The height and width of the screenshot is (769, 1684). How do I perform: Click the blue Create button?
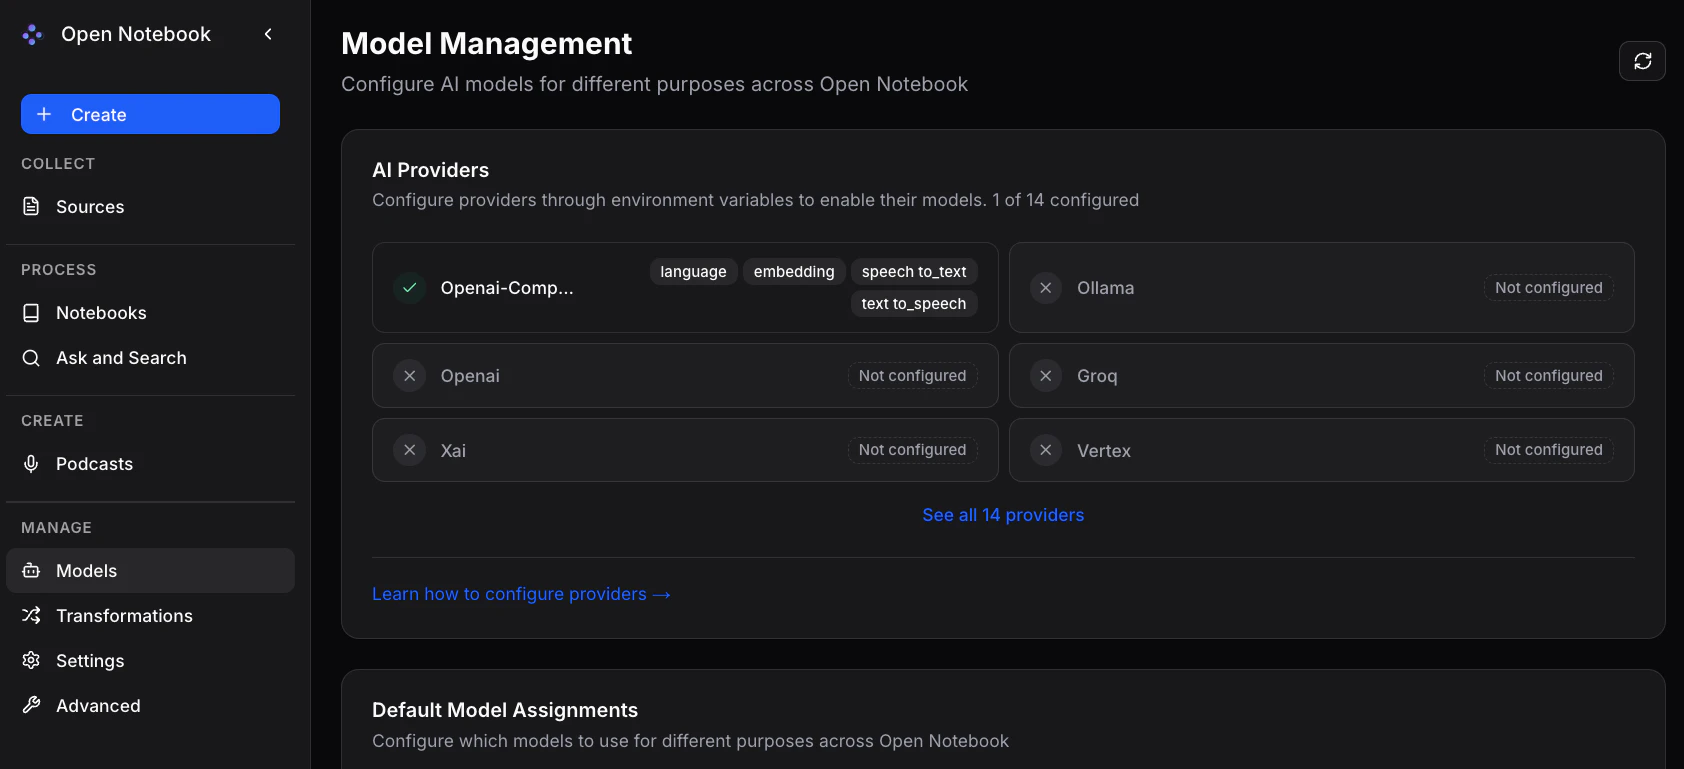point(150,114)
